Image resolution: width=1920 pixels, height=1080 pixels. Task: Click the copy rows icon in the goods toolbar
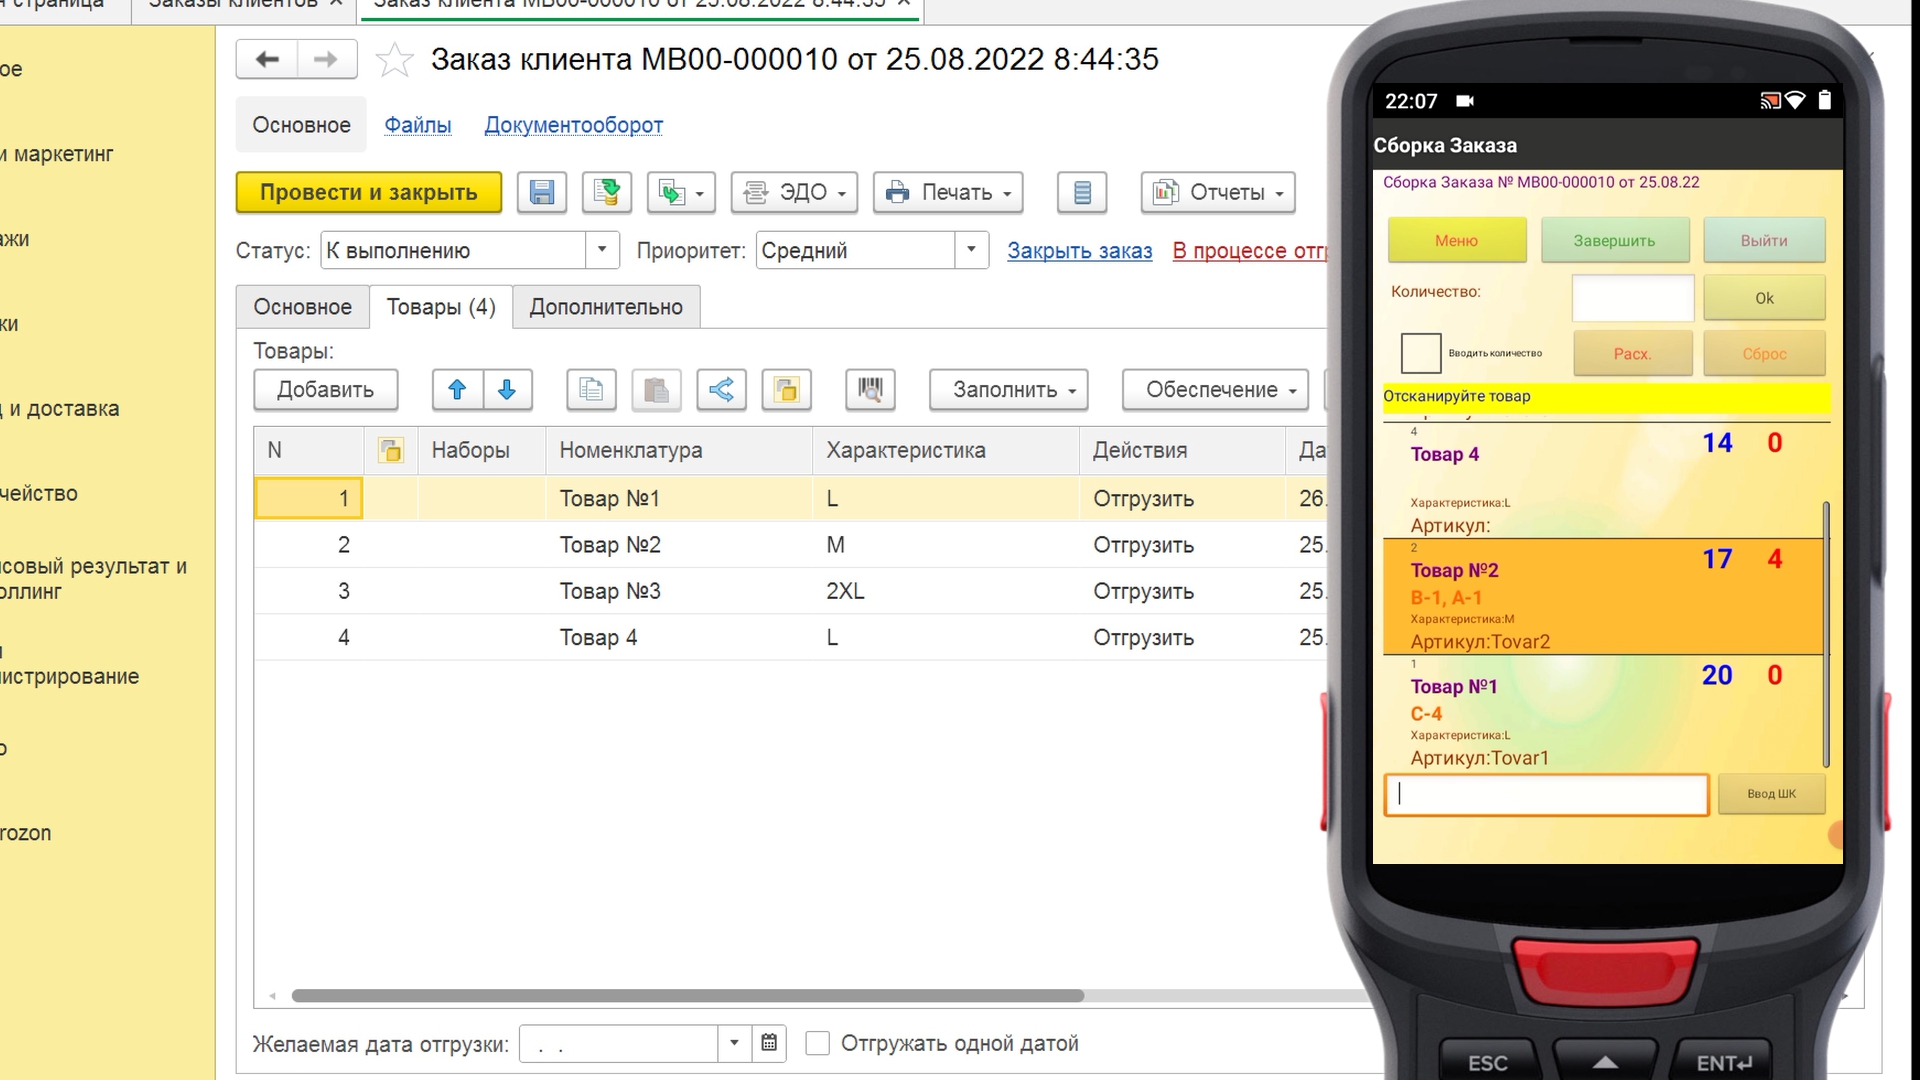pyautogui.click(x=591, y=390)
